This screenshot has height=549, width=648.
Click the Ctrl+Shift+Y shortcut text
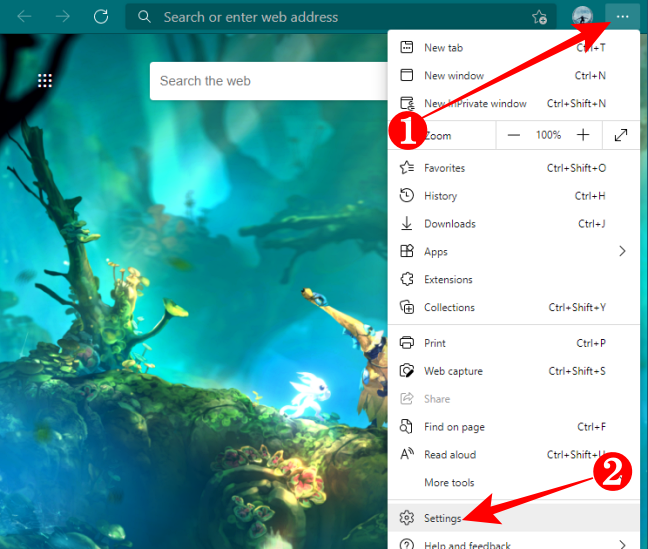577,307
